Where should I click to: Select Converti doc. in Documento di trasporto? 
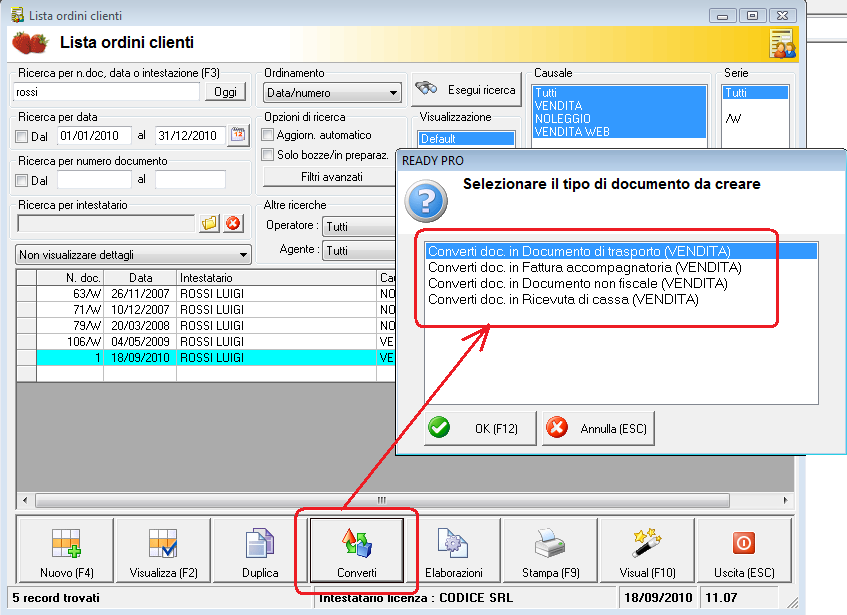621,251
